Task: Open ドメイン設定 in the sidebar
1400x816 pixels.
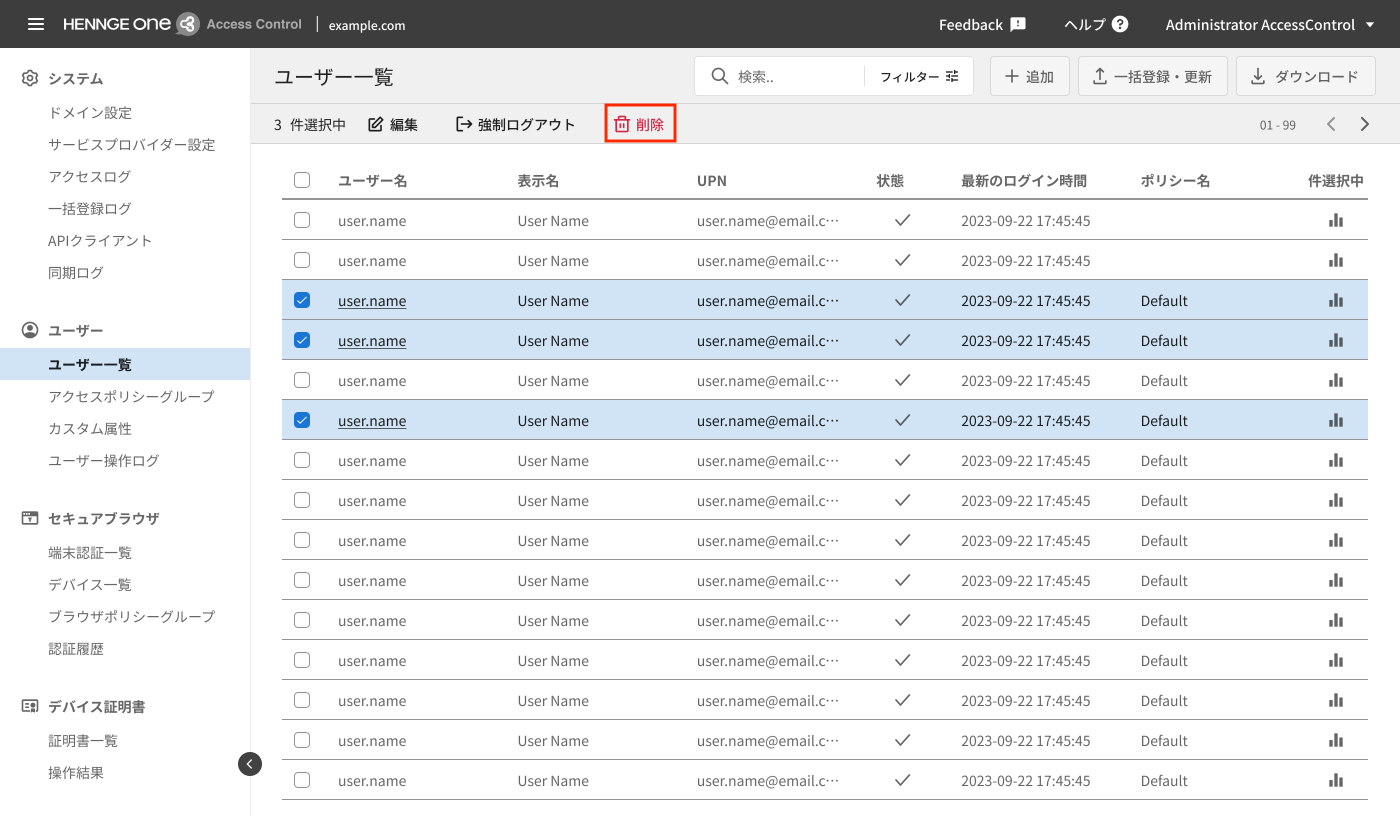Action: click(90, 112)
